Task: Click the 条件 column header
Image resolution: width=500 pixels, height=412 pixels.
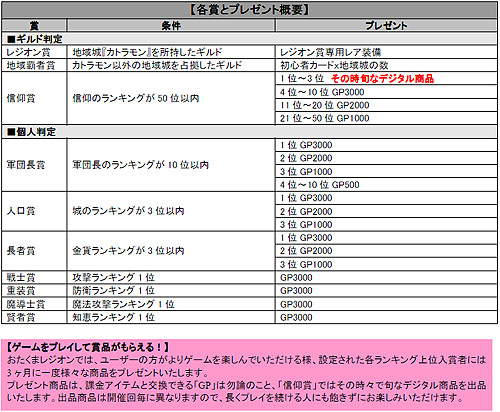Action: 171,26
